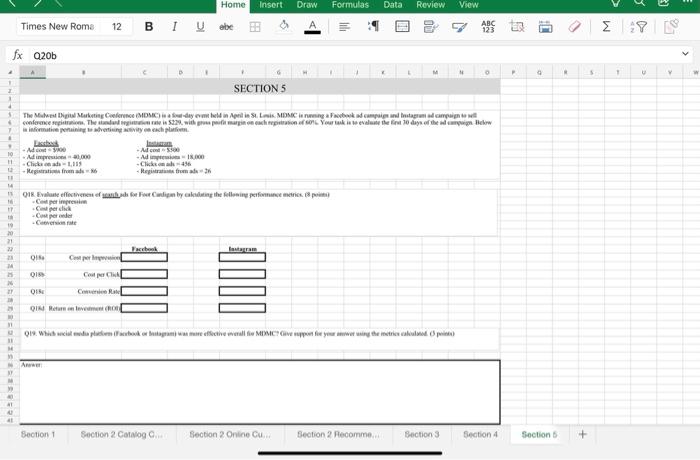Image resolution: width=700 pixels, height=460 pixels.
Task: Select the Facebook Conversion Rate cell
Action: 144,291
